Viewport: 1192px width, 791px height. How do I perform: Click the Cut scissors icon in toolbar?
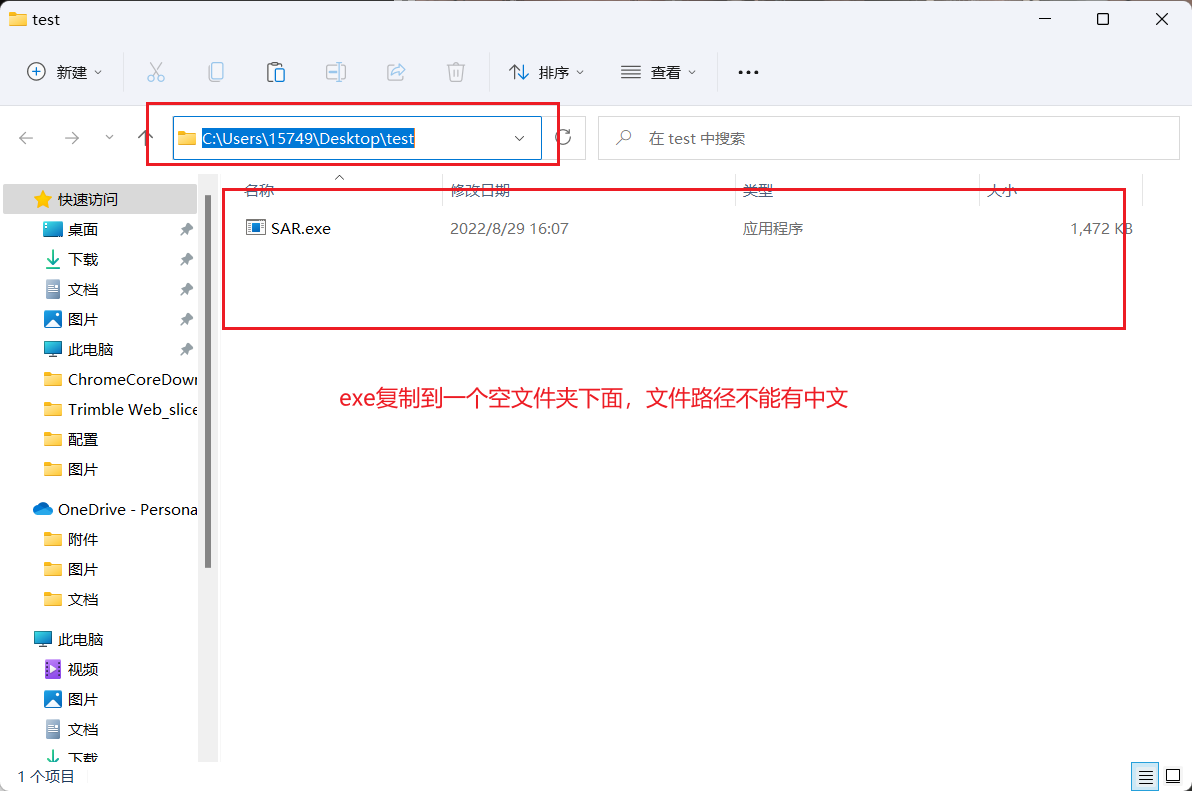click(x=155, y=72)
